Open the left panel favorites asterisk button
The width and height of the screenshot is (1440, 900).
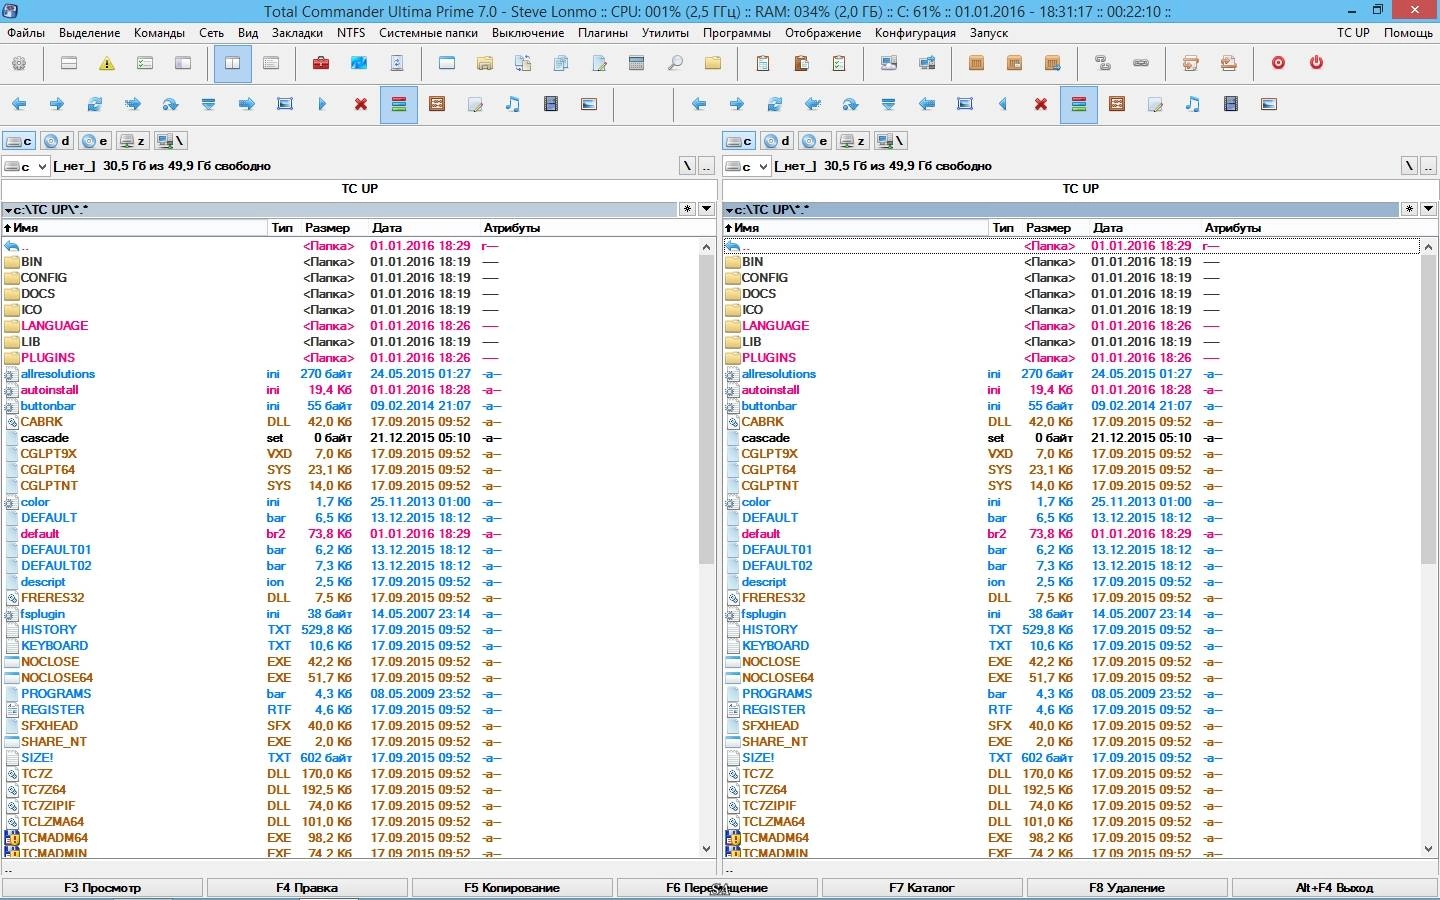[687, 209]
